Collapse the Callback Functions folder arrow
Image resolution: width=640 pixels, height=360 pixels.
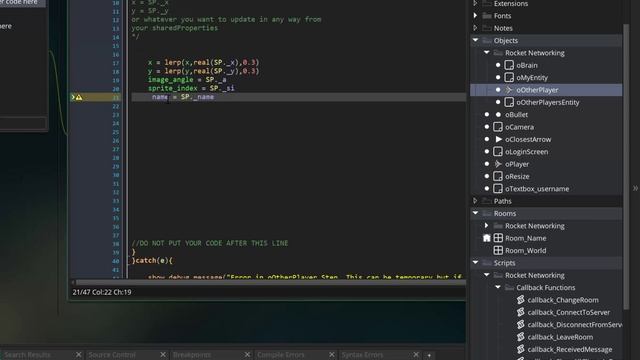[x=498, y=287]
